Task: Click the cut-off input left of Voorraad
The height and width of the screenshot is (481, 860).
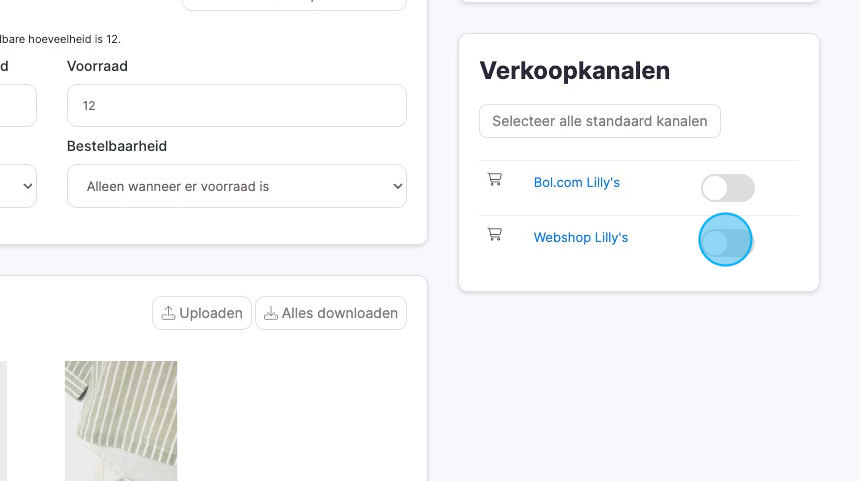Action: click(17, 105)
